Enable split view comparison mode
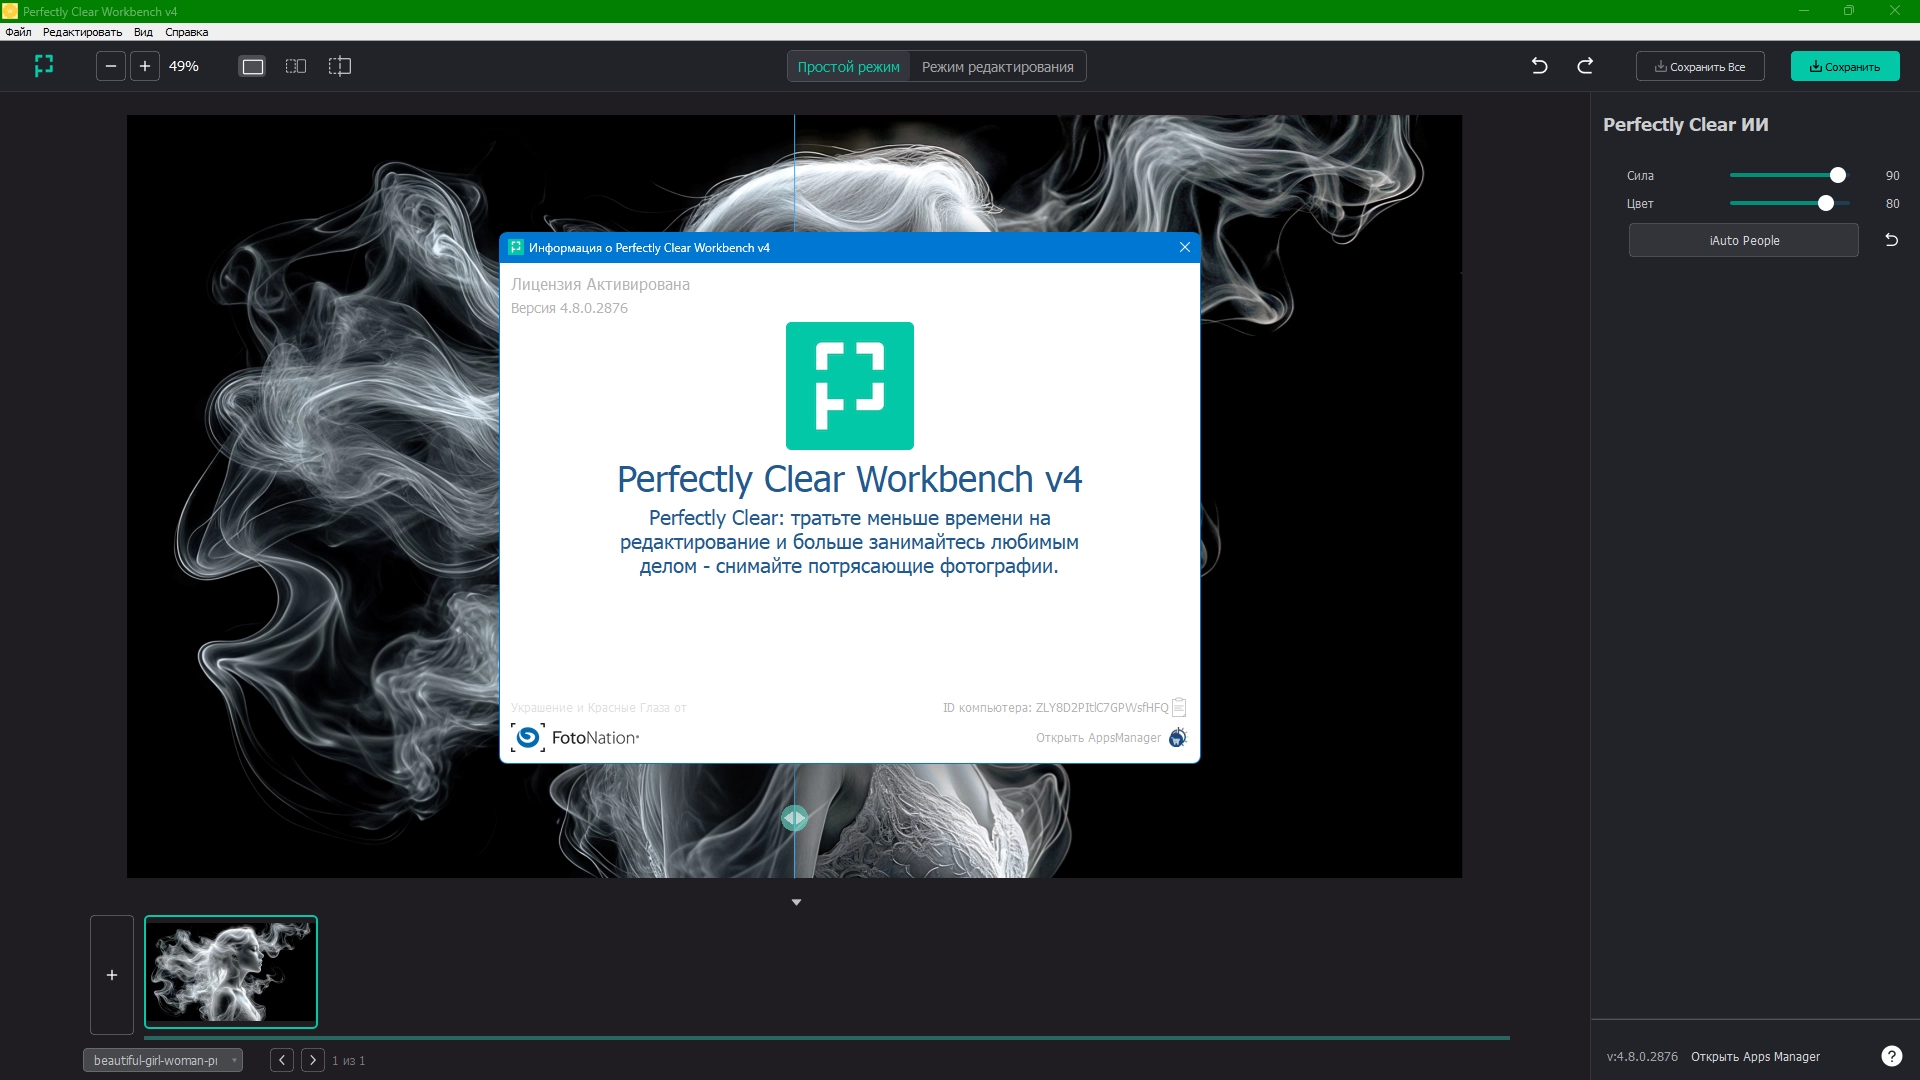1920x1080 pixels. pyautogui.click(x=340, y=67)
